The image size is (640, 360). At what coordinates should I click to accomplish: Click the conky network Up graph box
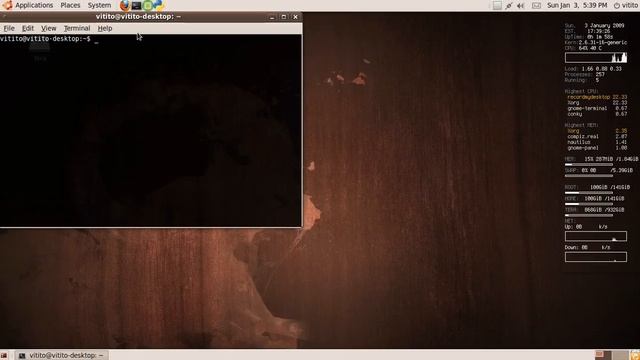(x=596, y=236)
